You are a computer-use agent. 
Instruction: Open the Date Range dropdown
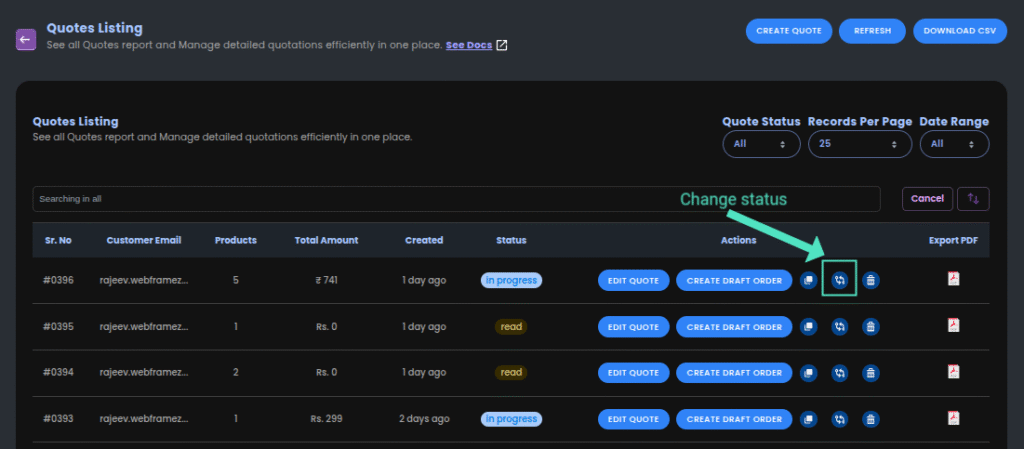point(954,144)
